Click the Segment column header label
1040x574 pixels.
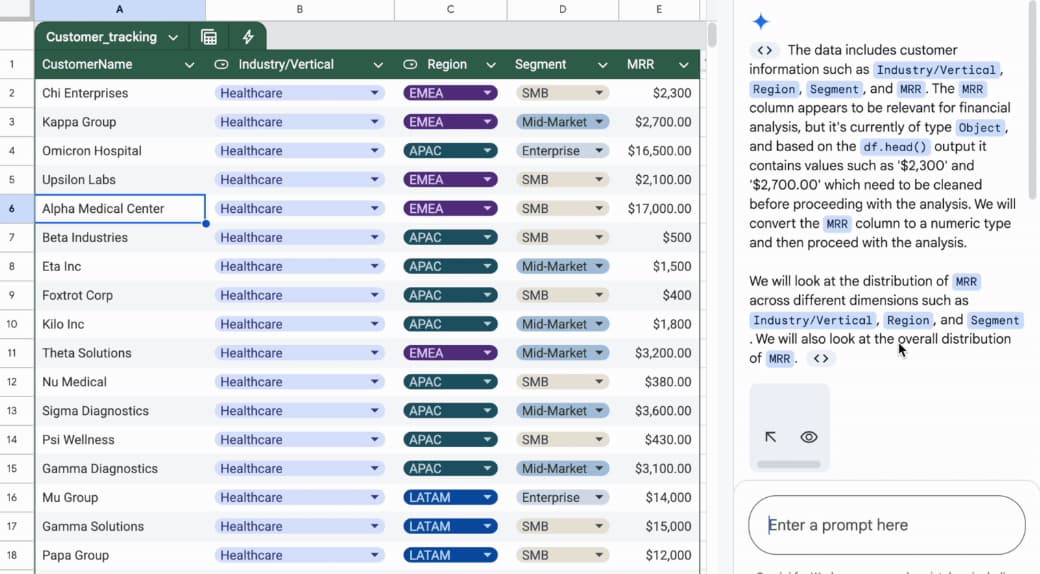tap(541, 64)
